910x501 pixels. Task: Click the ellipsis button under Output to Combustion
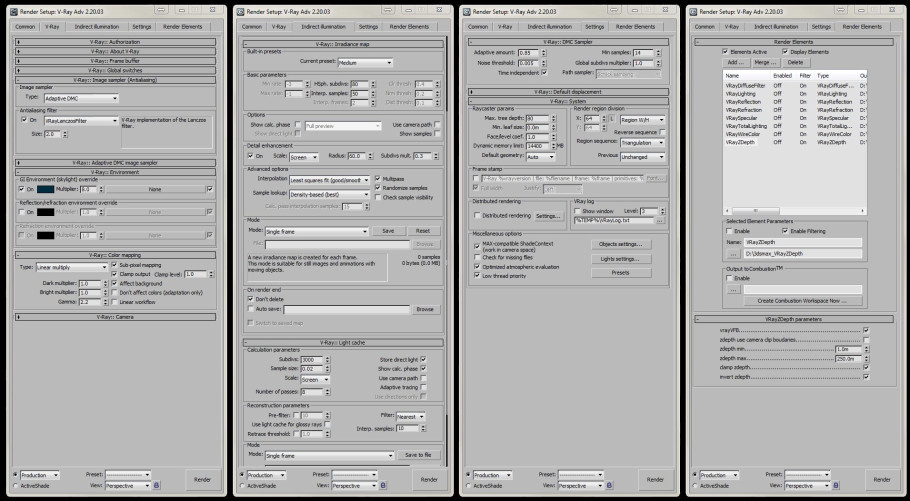pyautogui.click(x=734, y=289)
